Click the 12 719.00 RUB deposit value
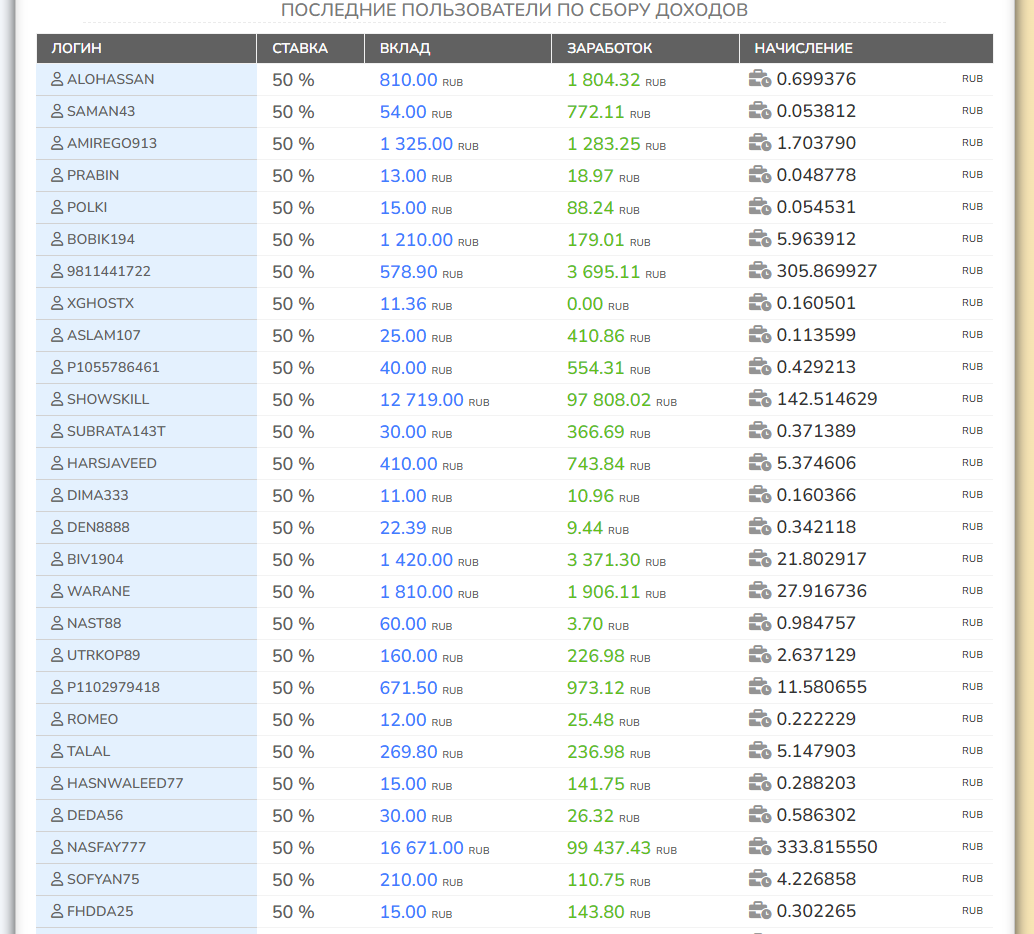Screen dimensions: 1034x934 [435, 400]
